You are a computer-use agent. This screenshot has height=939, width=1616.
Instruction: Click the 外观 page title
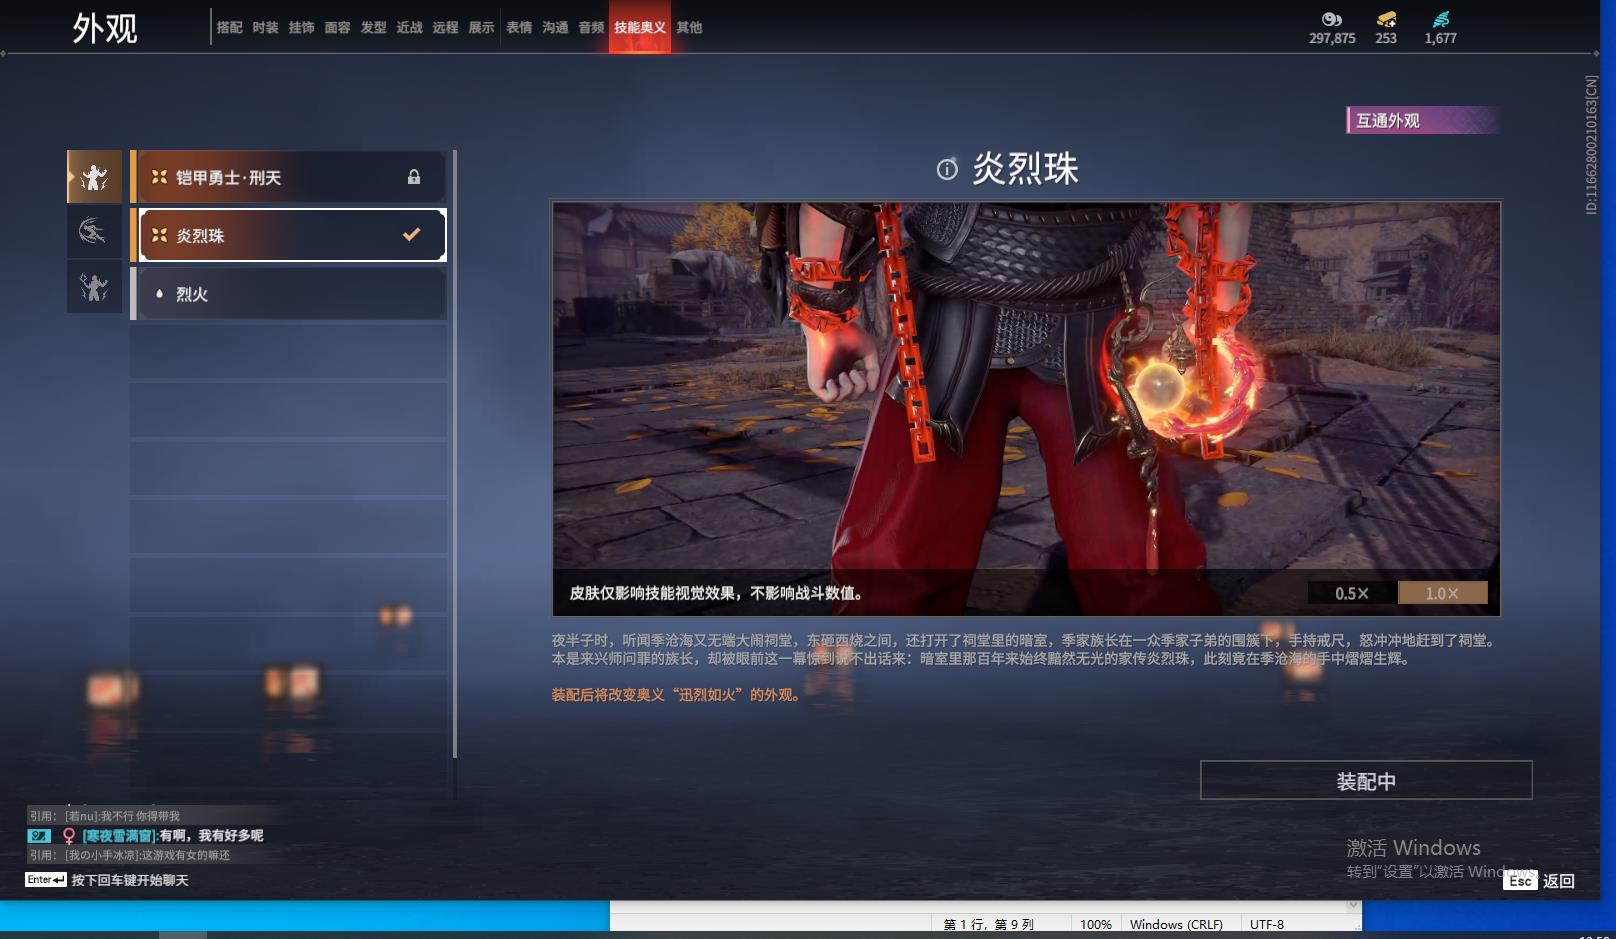click(x=105, y=28)
